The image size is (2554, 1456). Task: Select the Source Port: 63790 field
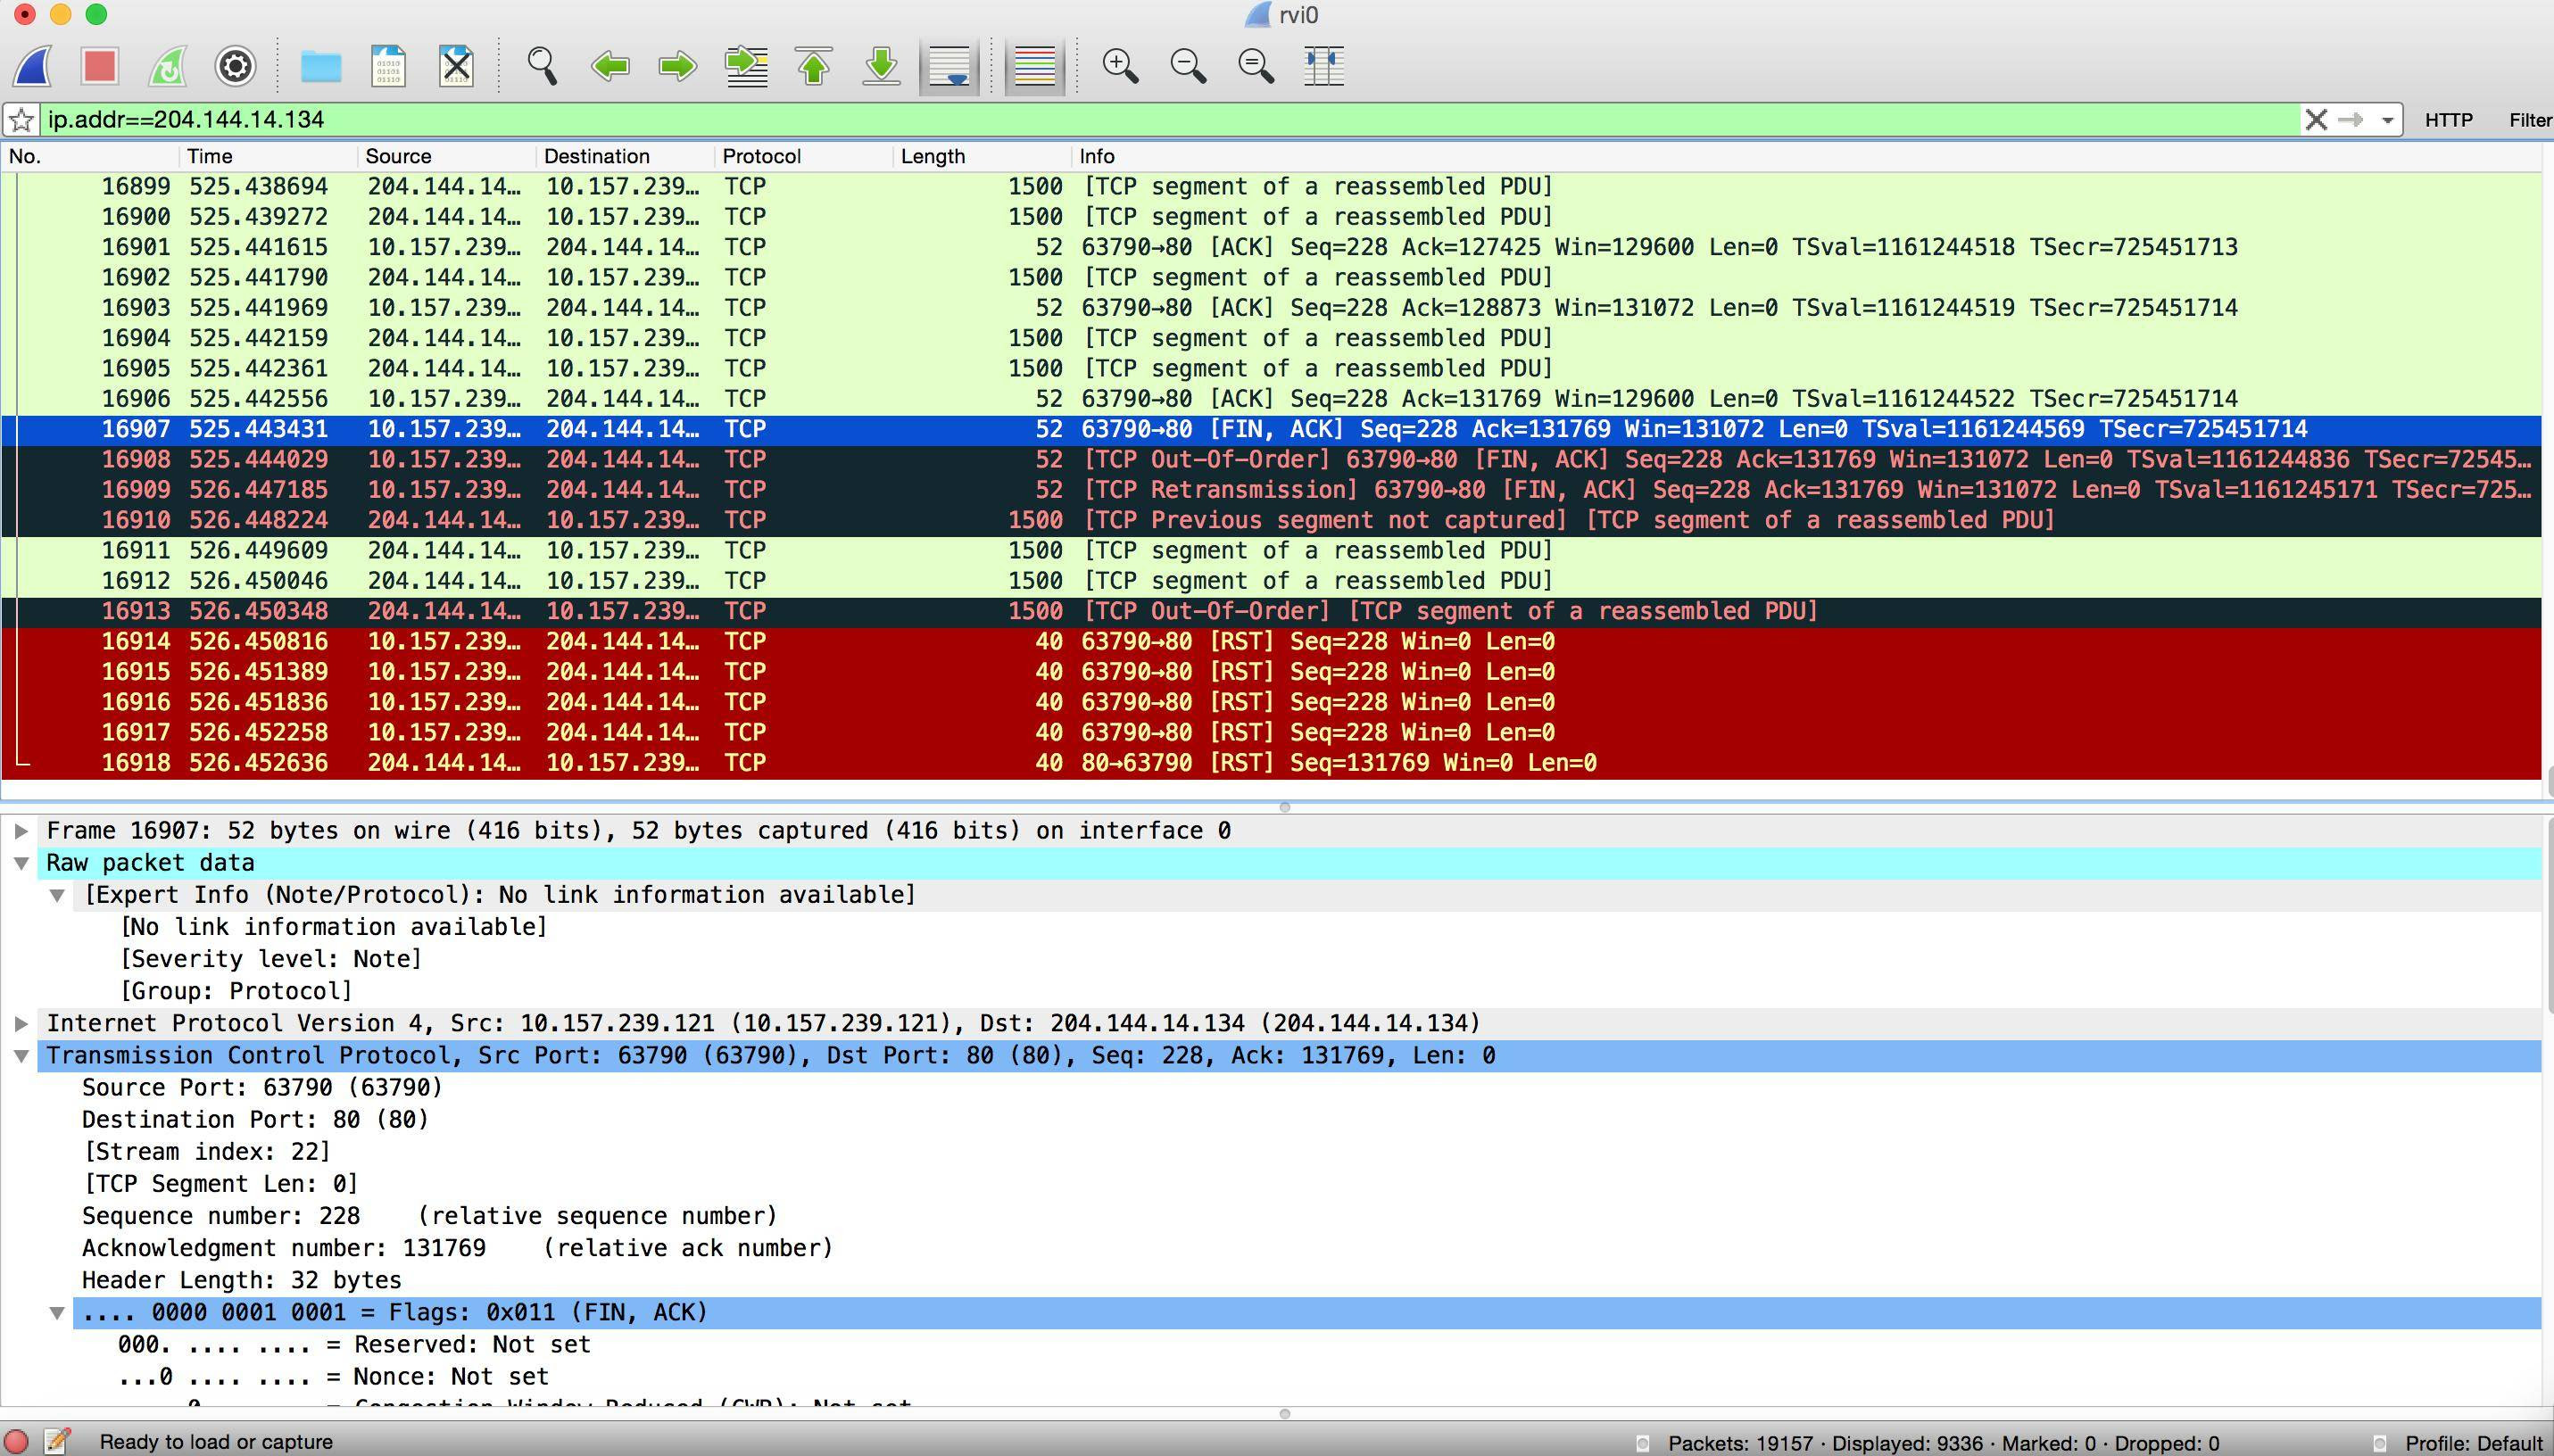(x=262, y=1088)
